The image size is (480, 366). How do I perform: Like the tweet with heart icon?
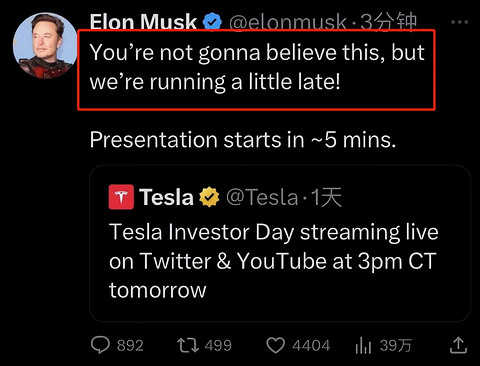click(x=276, y=345)
